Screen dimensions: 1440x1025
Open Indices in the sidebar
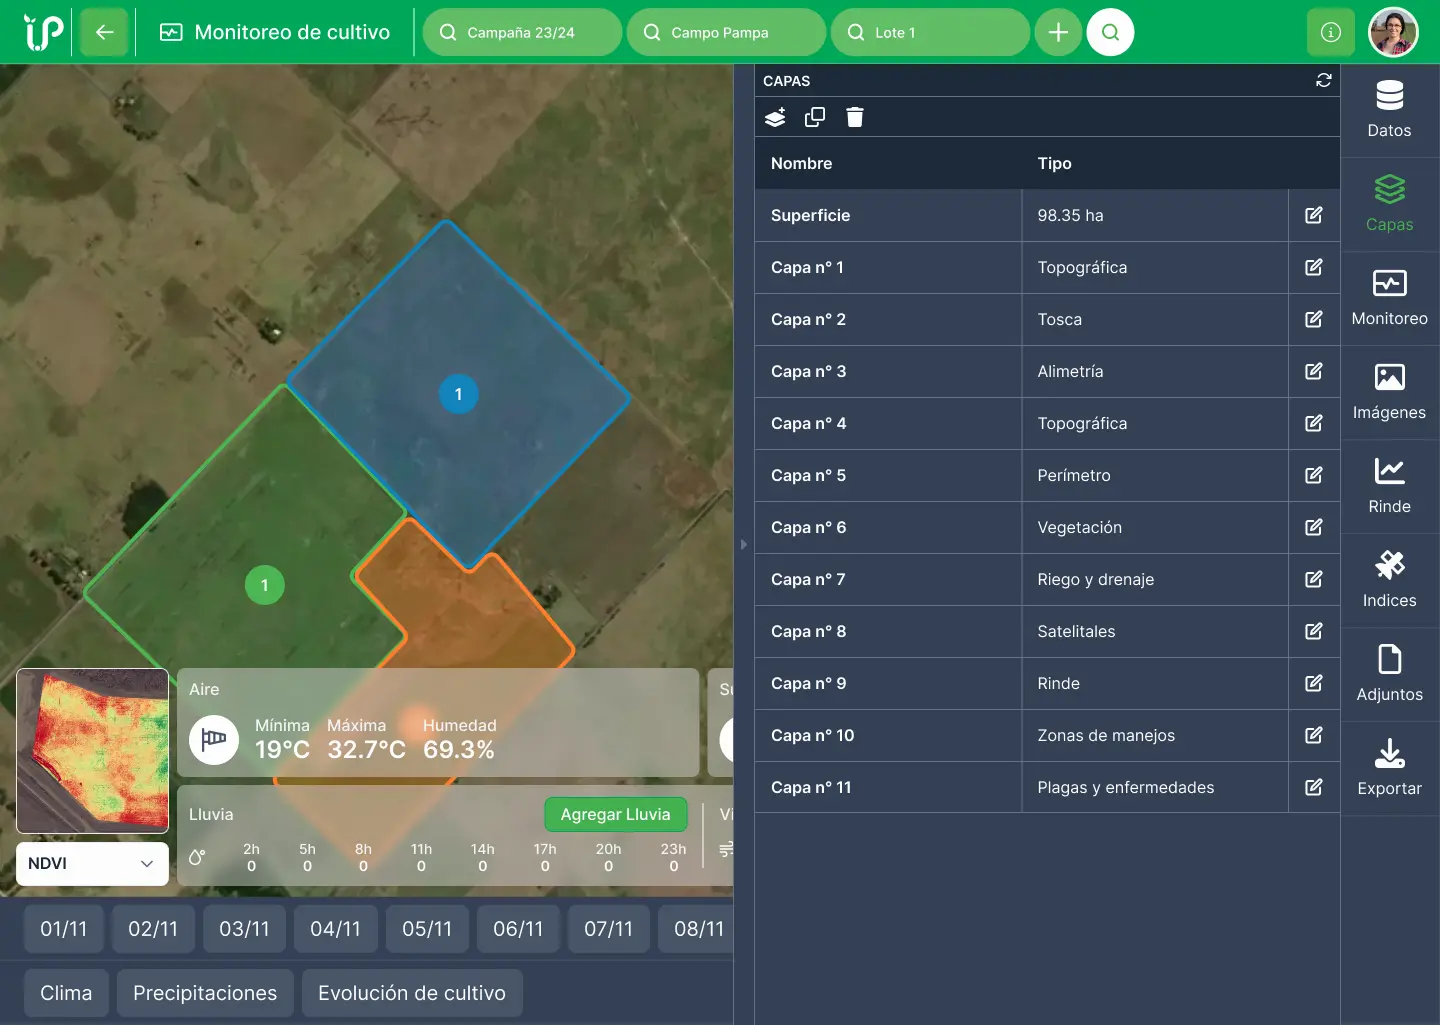1390,580
